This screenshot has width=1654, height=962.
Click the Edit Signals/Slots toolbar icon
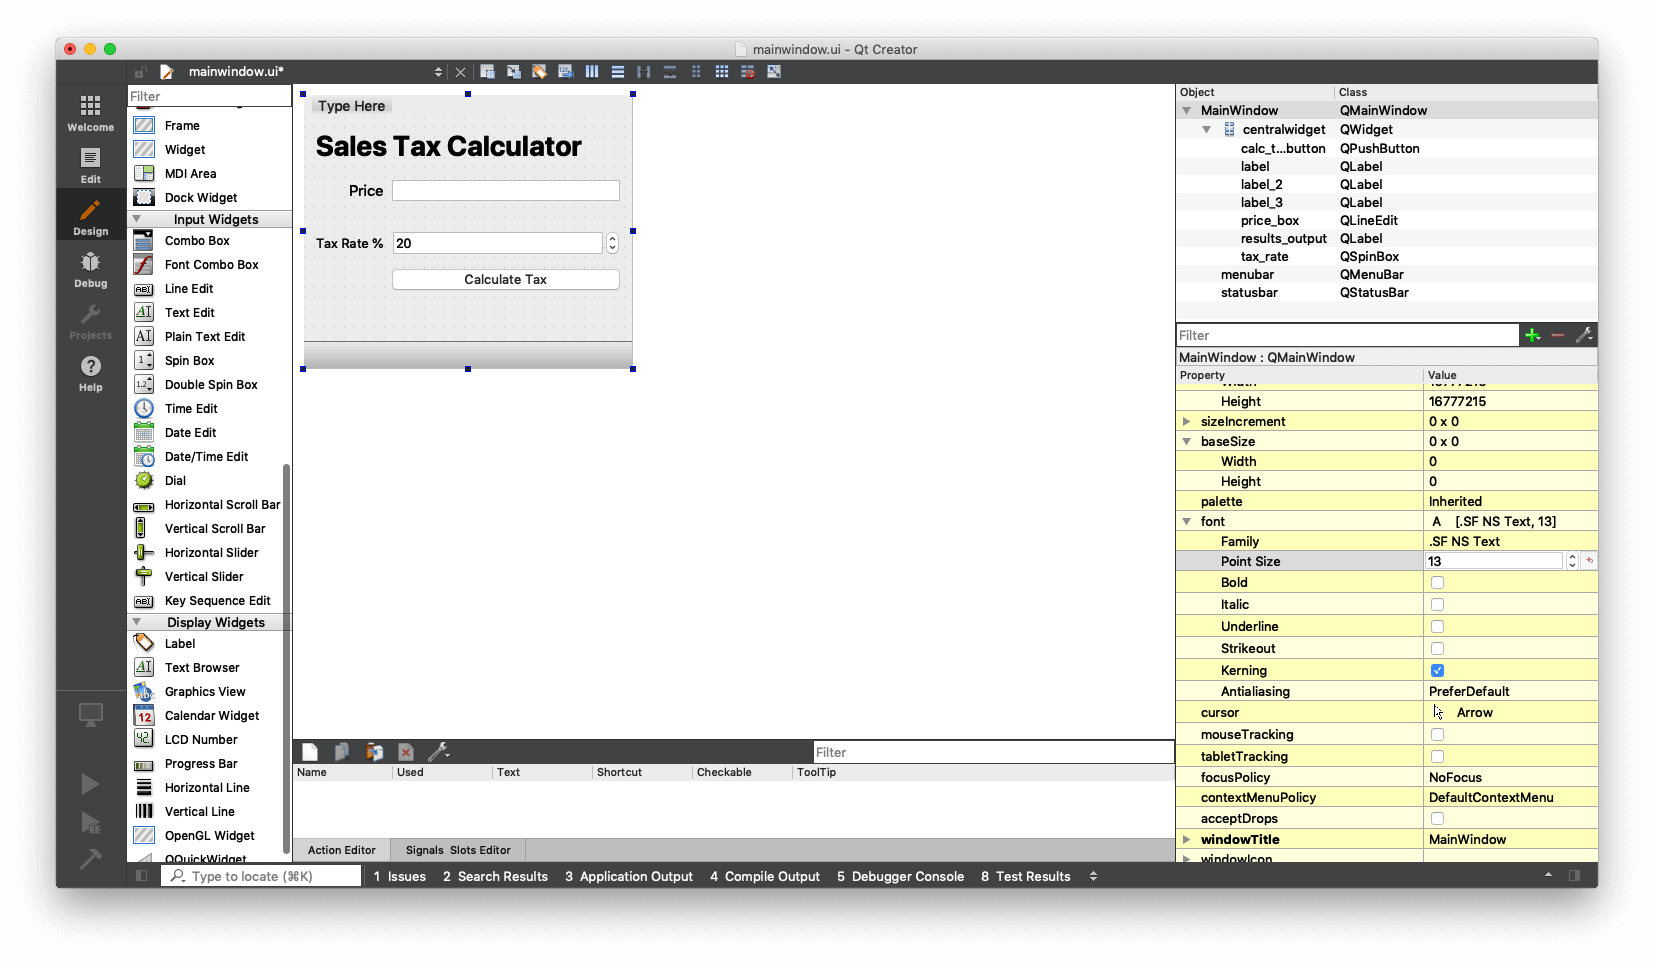pos(514,72)
